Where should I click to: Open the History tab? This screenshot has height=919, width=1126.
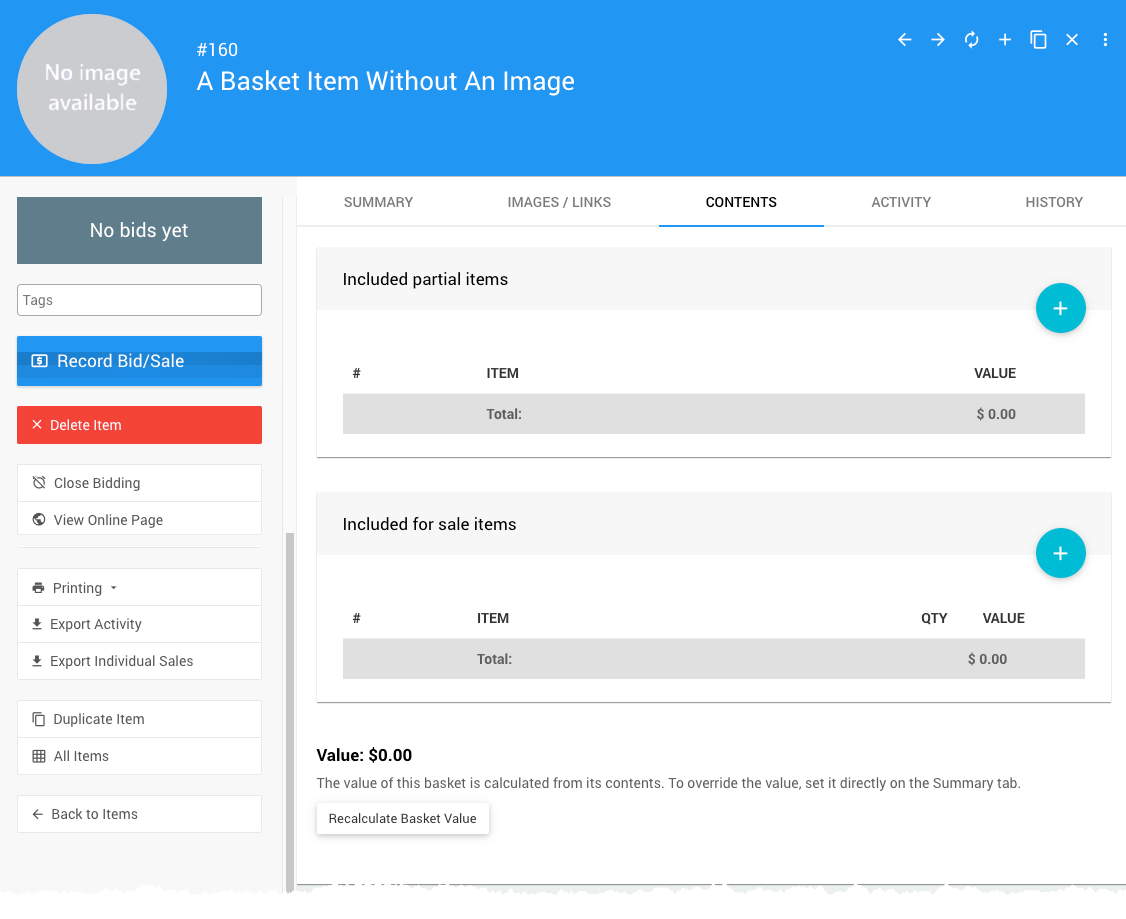[1054, 202]
